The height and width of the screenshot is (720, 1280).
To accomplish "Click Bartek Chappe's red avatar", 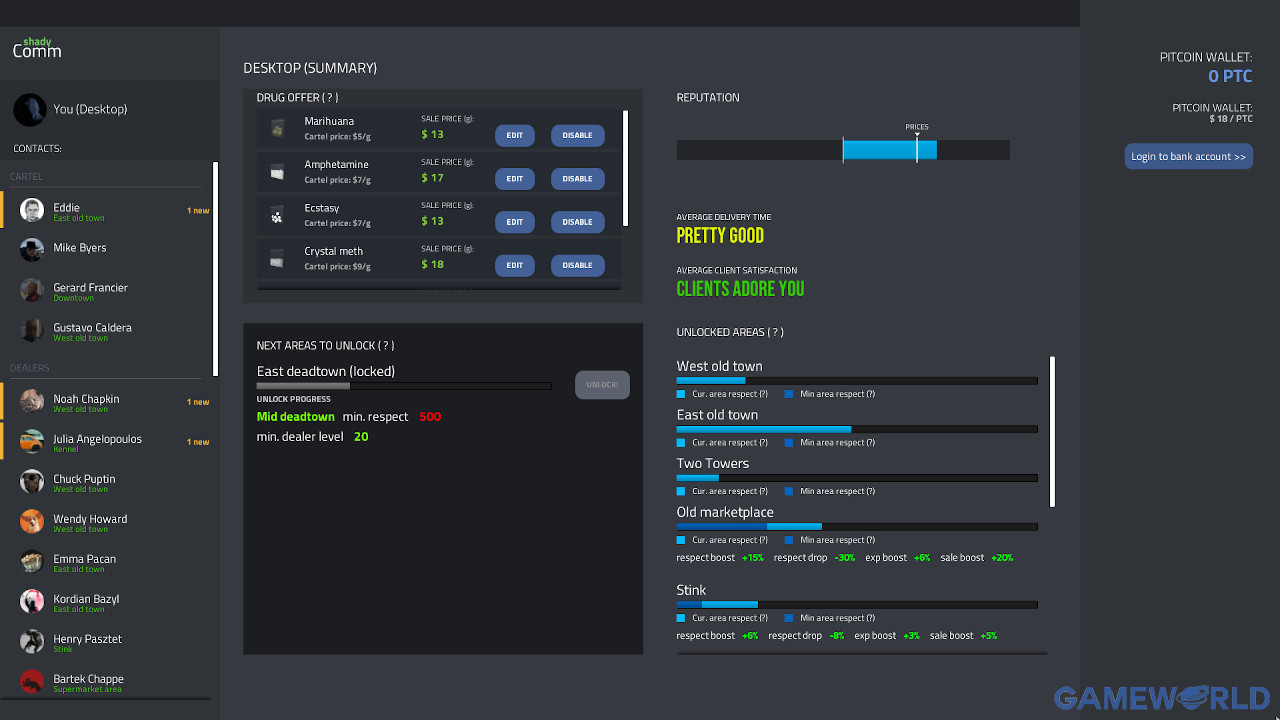I will coord(32,681).
